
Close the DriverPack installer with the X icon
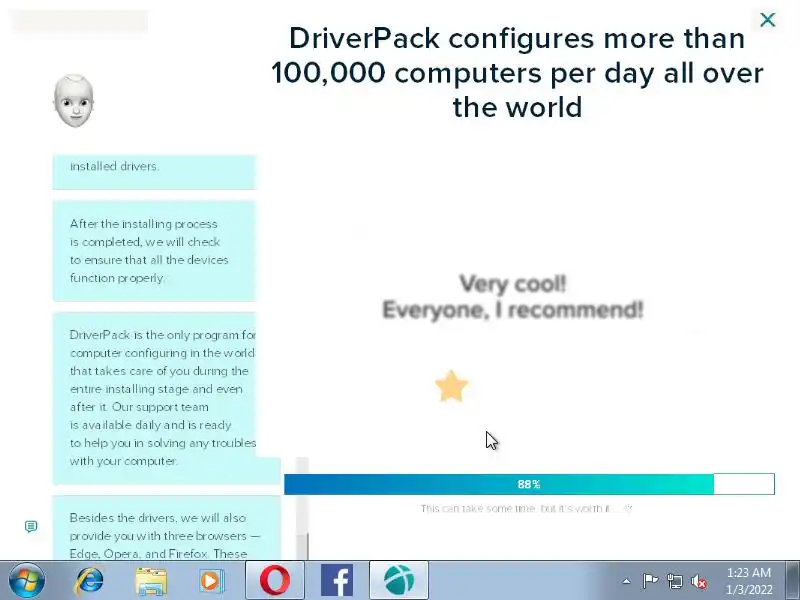click(x=767, y=20)
